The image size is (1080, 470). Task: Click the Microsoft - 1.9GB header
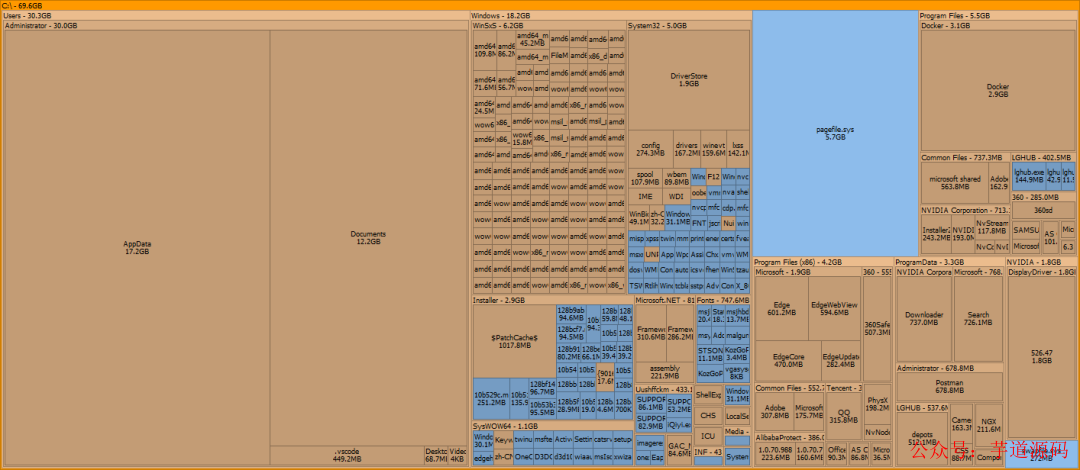point(807,272)
